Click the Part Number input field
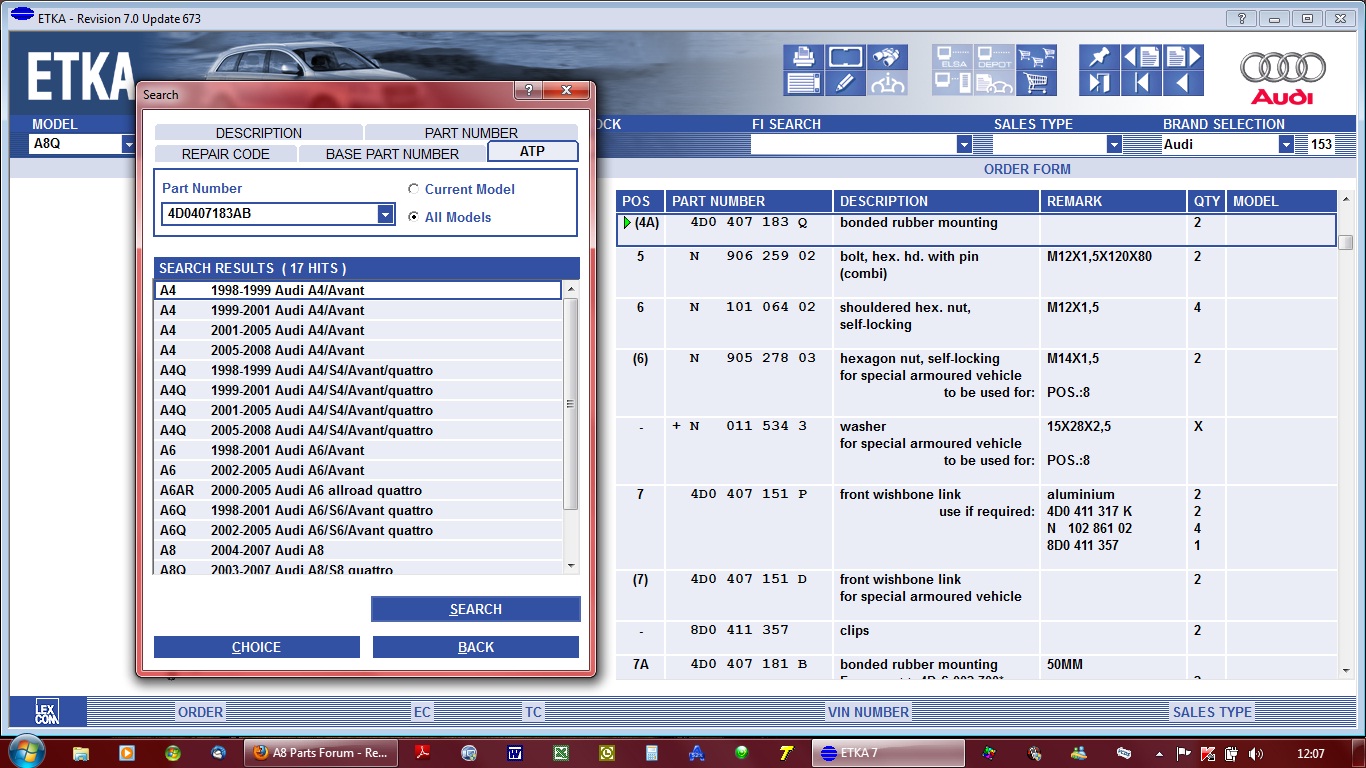Screen dimensions: 1366x768 (269, 214)
